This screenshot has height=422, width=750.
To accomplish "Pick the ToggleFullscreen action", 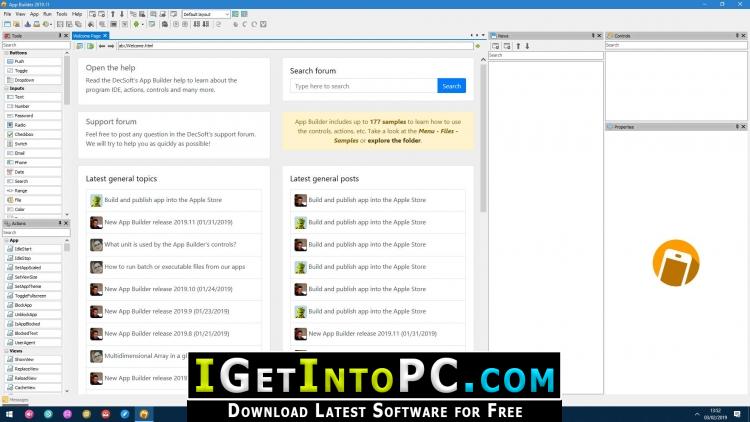I will click(33, 296).
